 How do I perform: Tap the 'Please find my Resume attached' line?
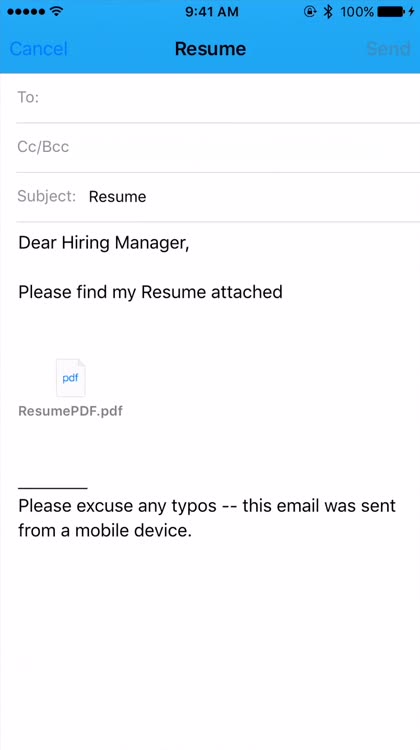tap(150, 292)
